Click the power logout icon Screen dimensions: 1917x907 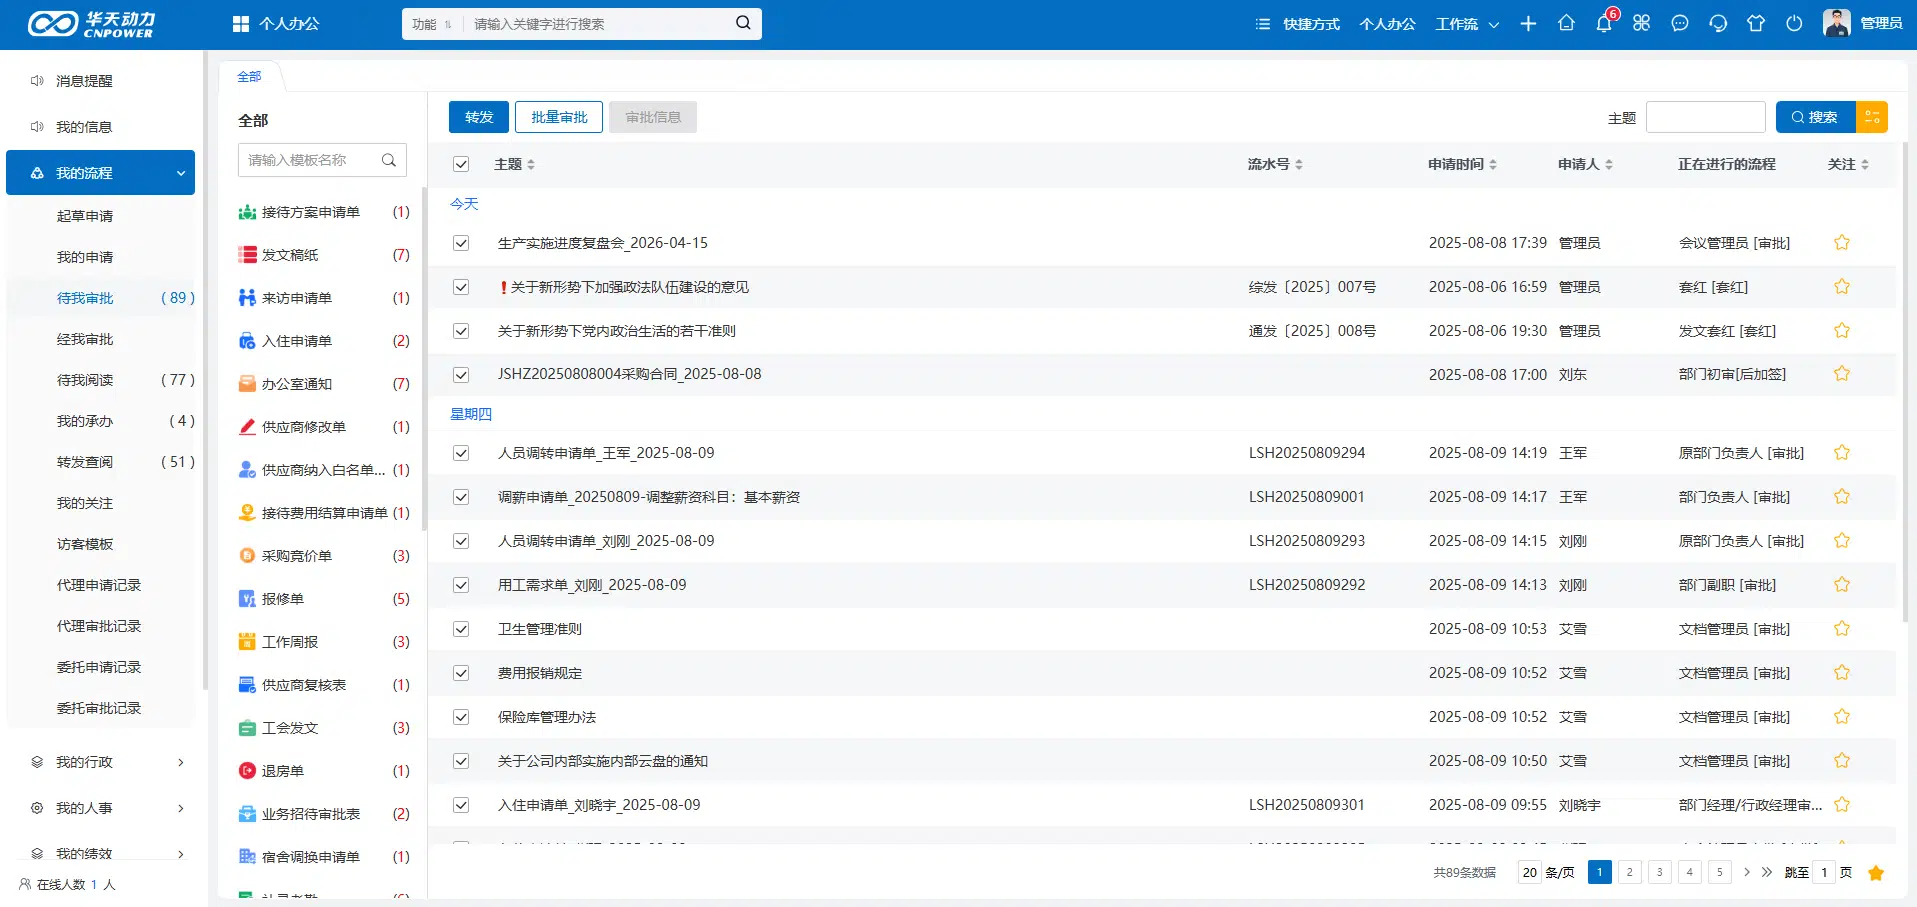(1794, 23)
